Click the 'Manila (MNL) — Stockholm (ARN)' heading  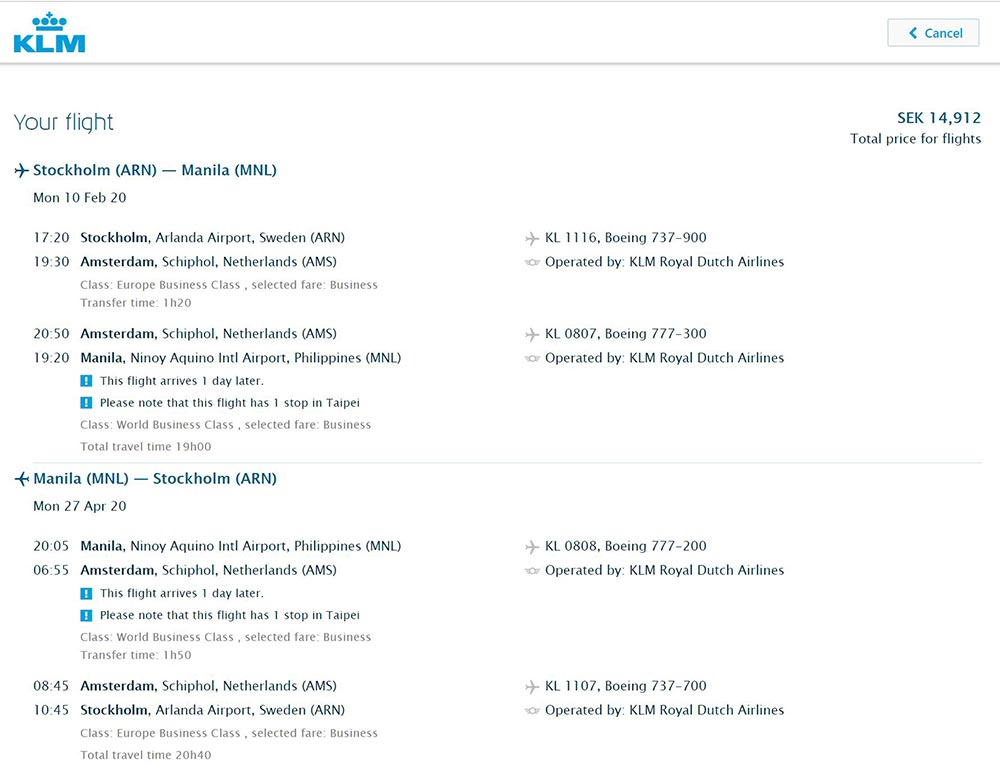tap(155, 479)
